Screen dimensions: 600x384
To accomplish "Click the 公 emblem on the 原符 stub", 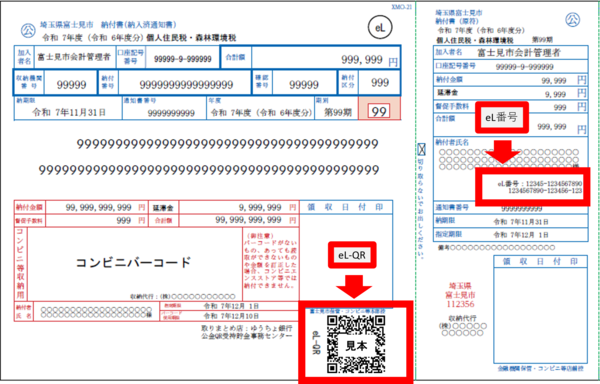I will (573, 19).
